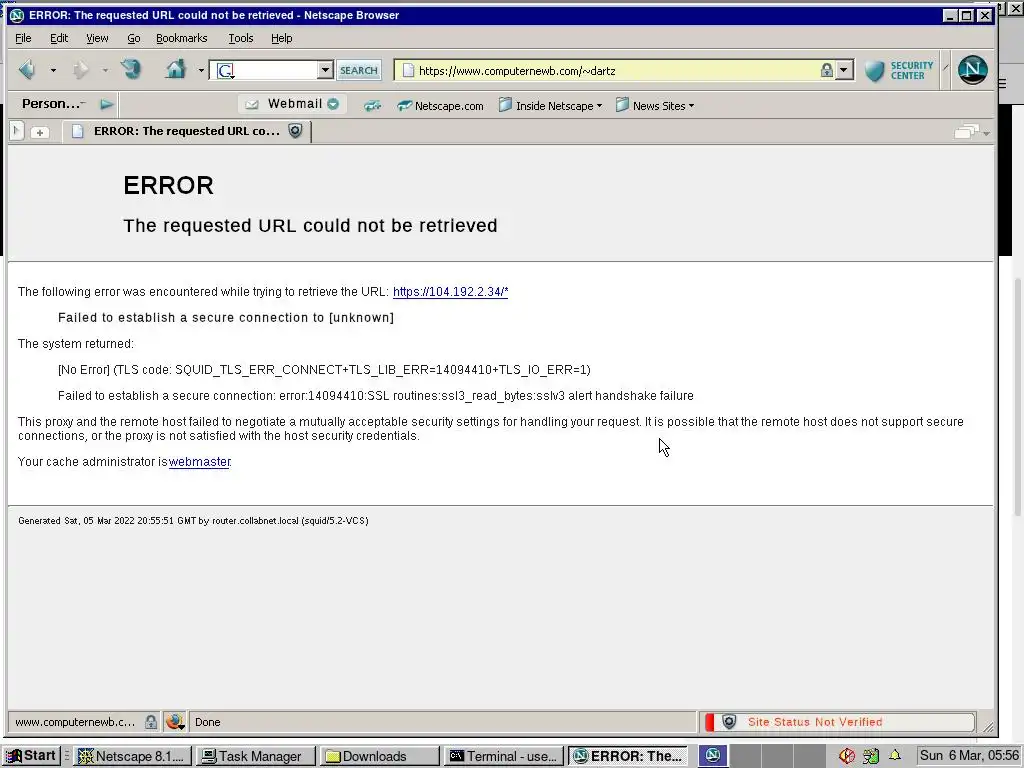The height and width of the screenshot is (768, 1024).
Task: Switch to Downloads folder taskbar item
Action: click(379, 756)
